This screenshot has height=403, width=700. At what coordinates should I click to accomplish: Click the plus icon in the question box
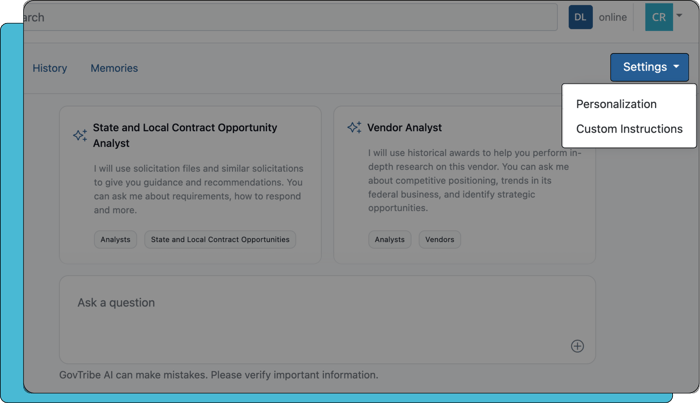click(x=577, y=346)
